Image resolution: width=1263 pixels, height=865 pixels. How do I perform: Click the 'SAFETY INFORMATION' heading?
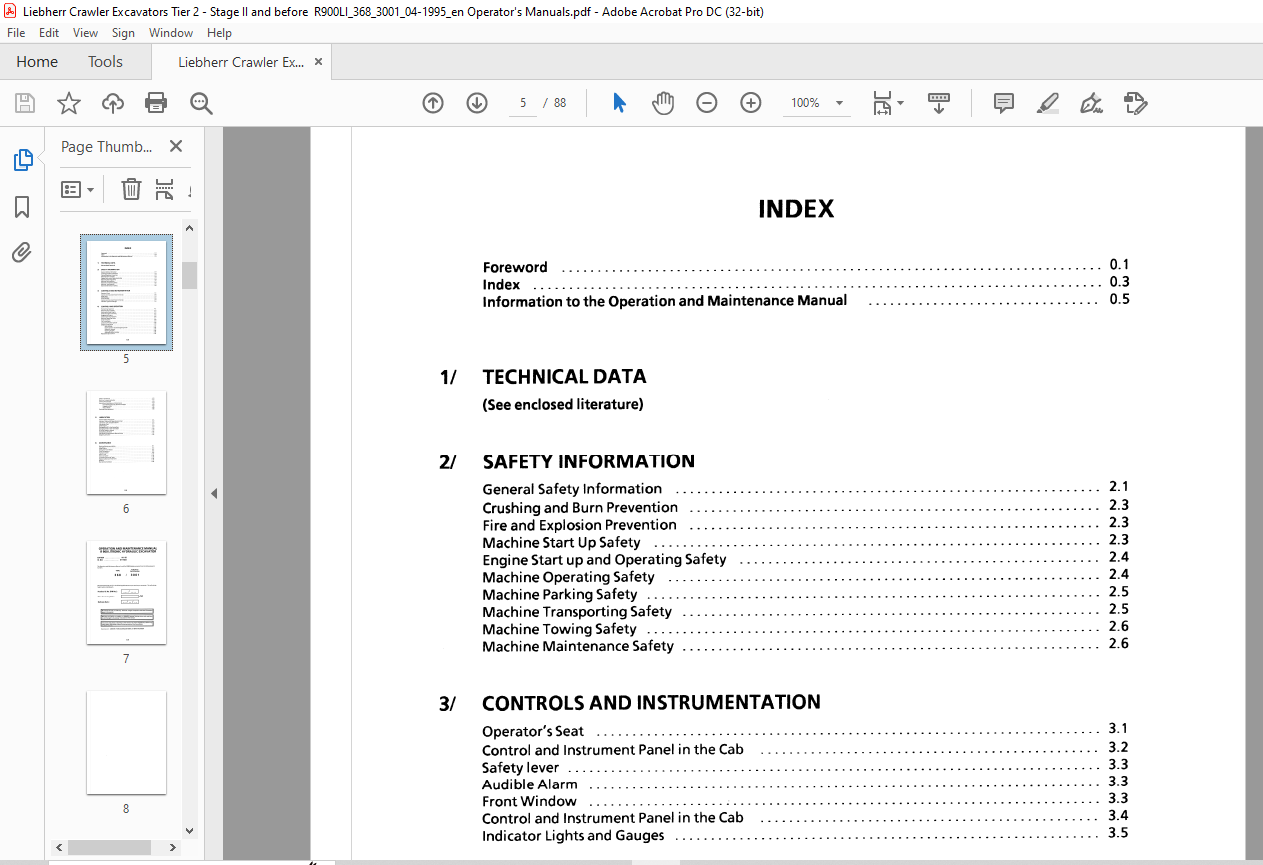[588, 461]
